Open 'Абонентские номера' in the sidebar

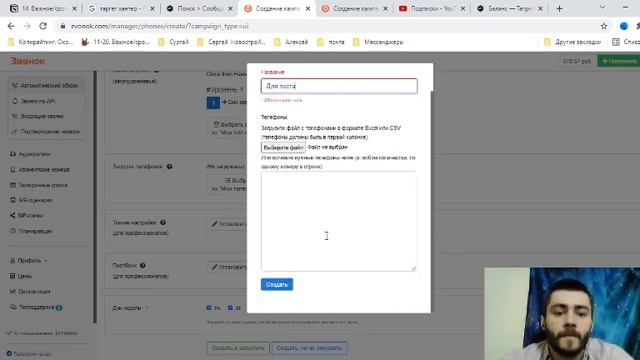40,169
